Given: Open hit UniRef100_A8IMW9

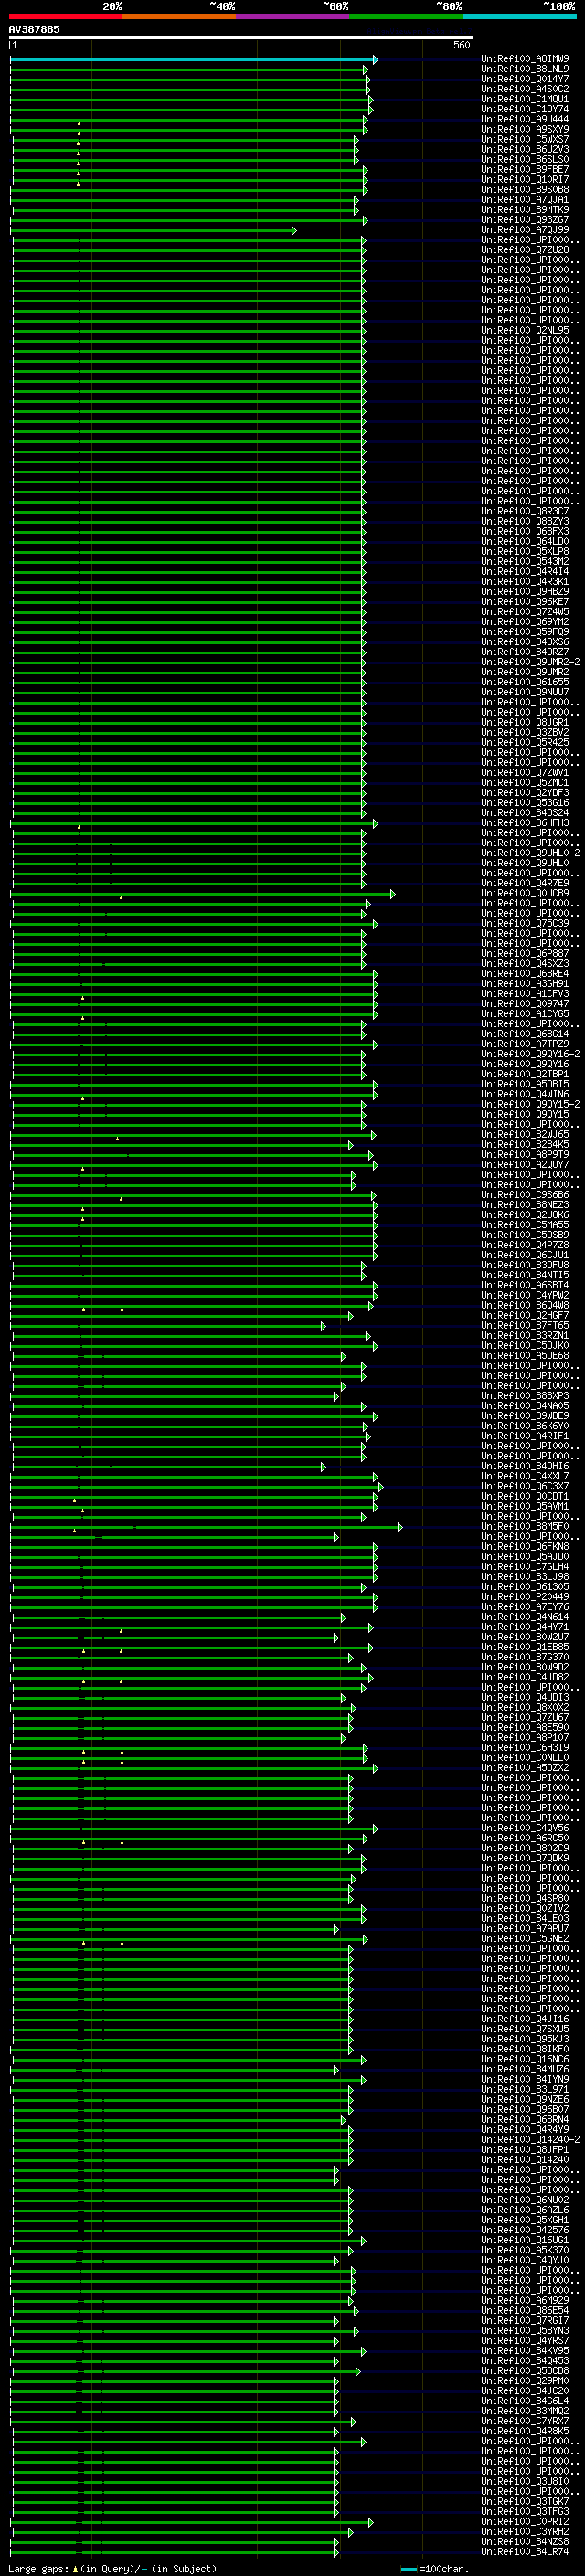Looking at the screenshot, I should (525, 59).
